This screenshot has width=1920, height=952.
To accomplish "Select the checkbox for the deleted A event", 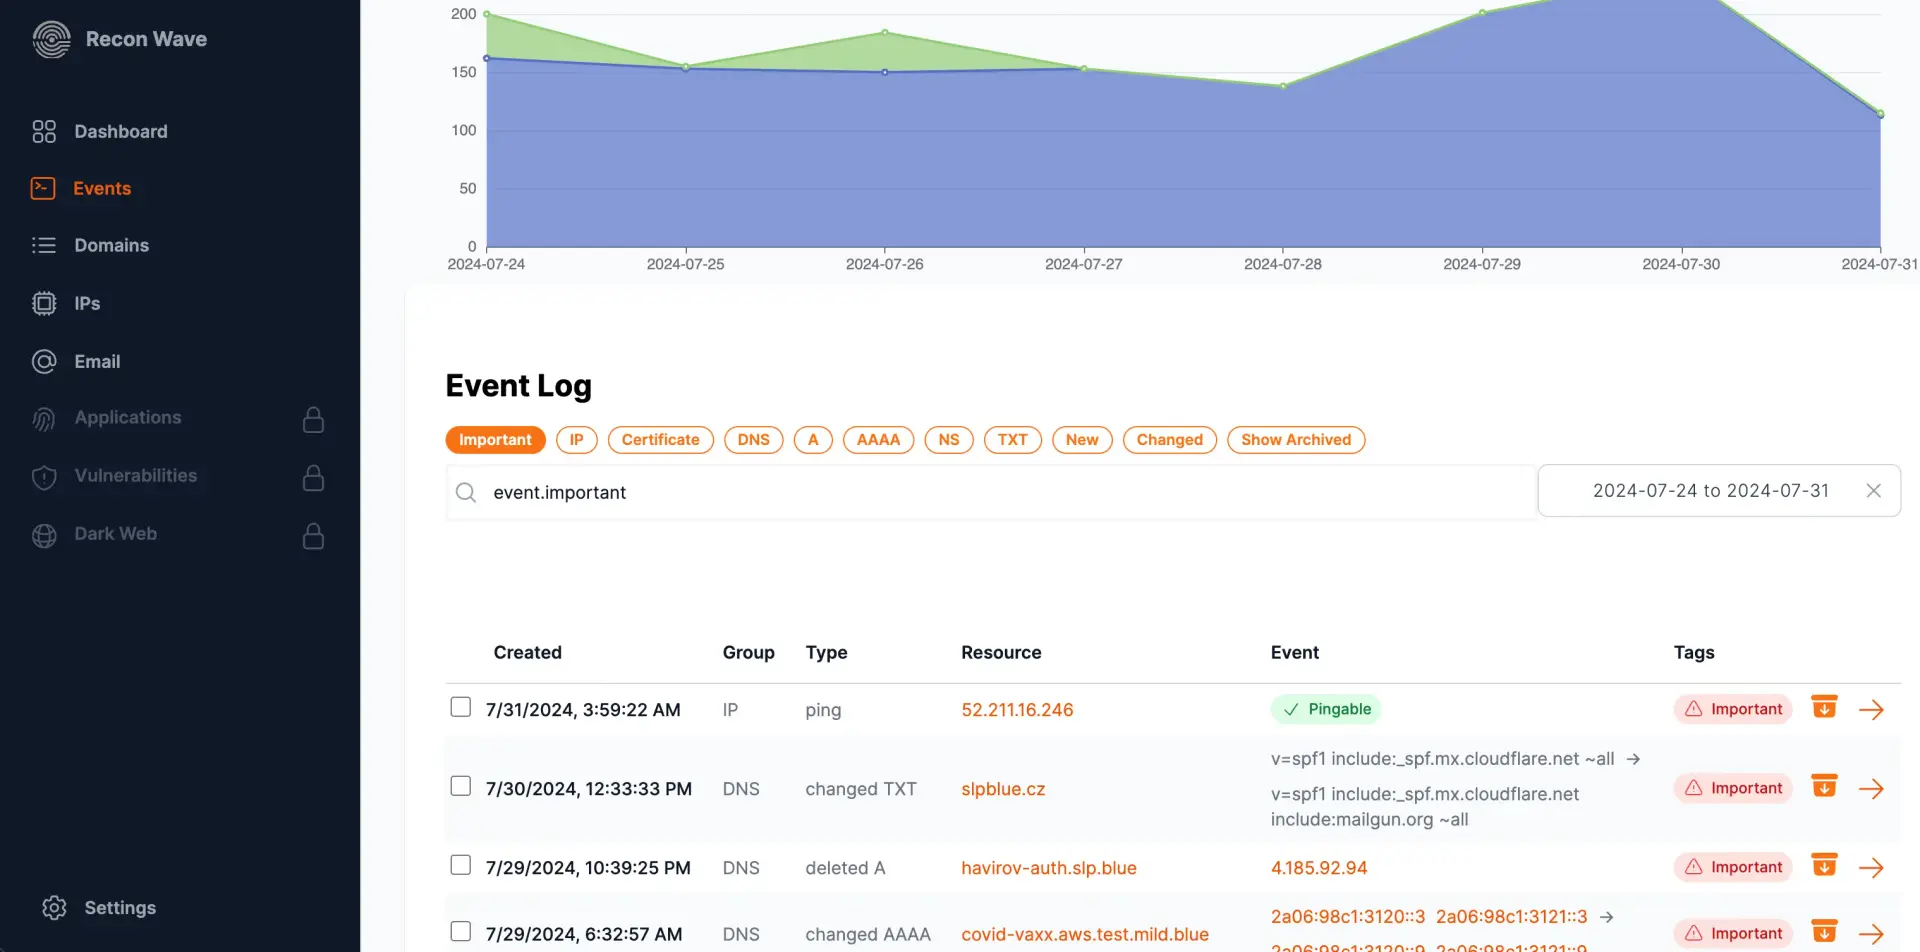I will point(461,864).
